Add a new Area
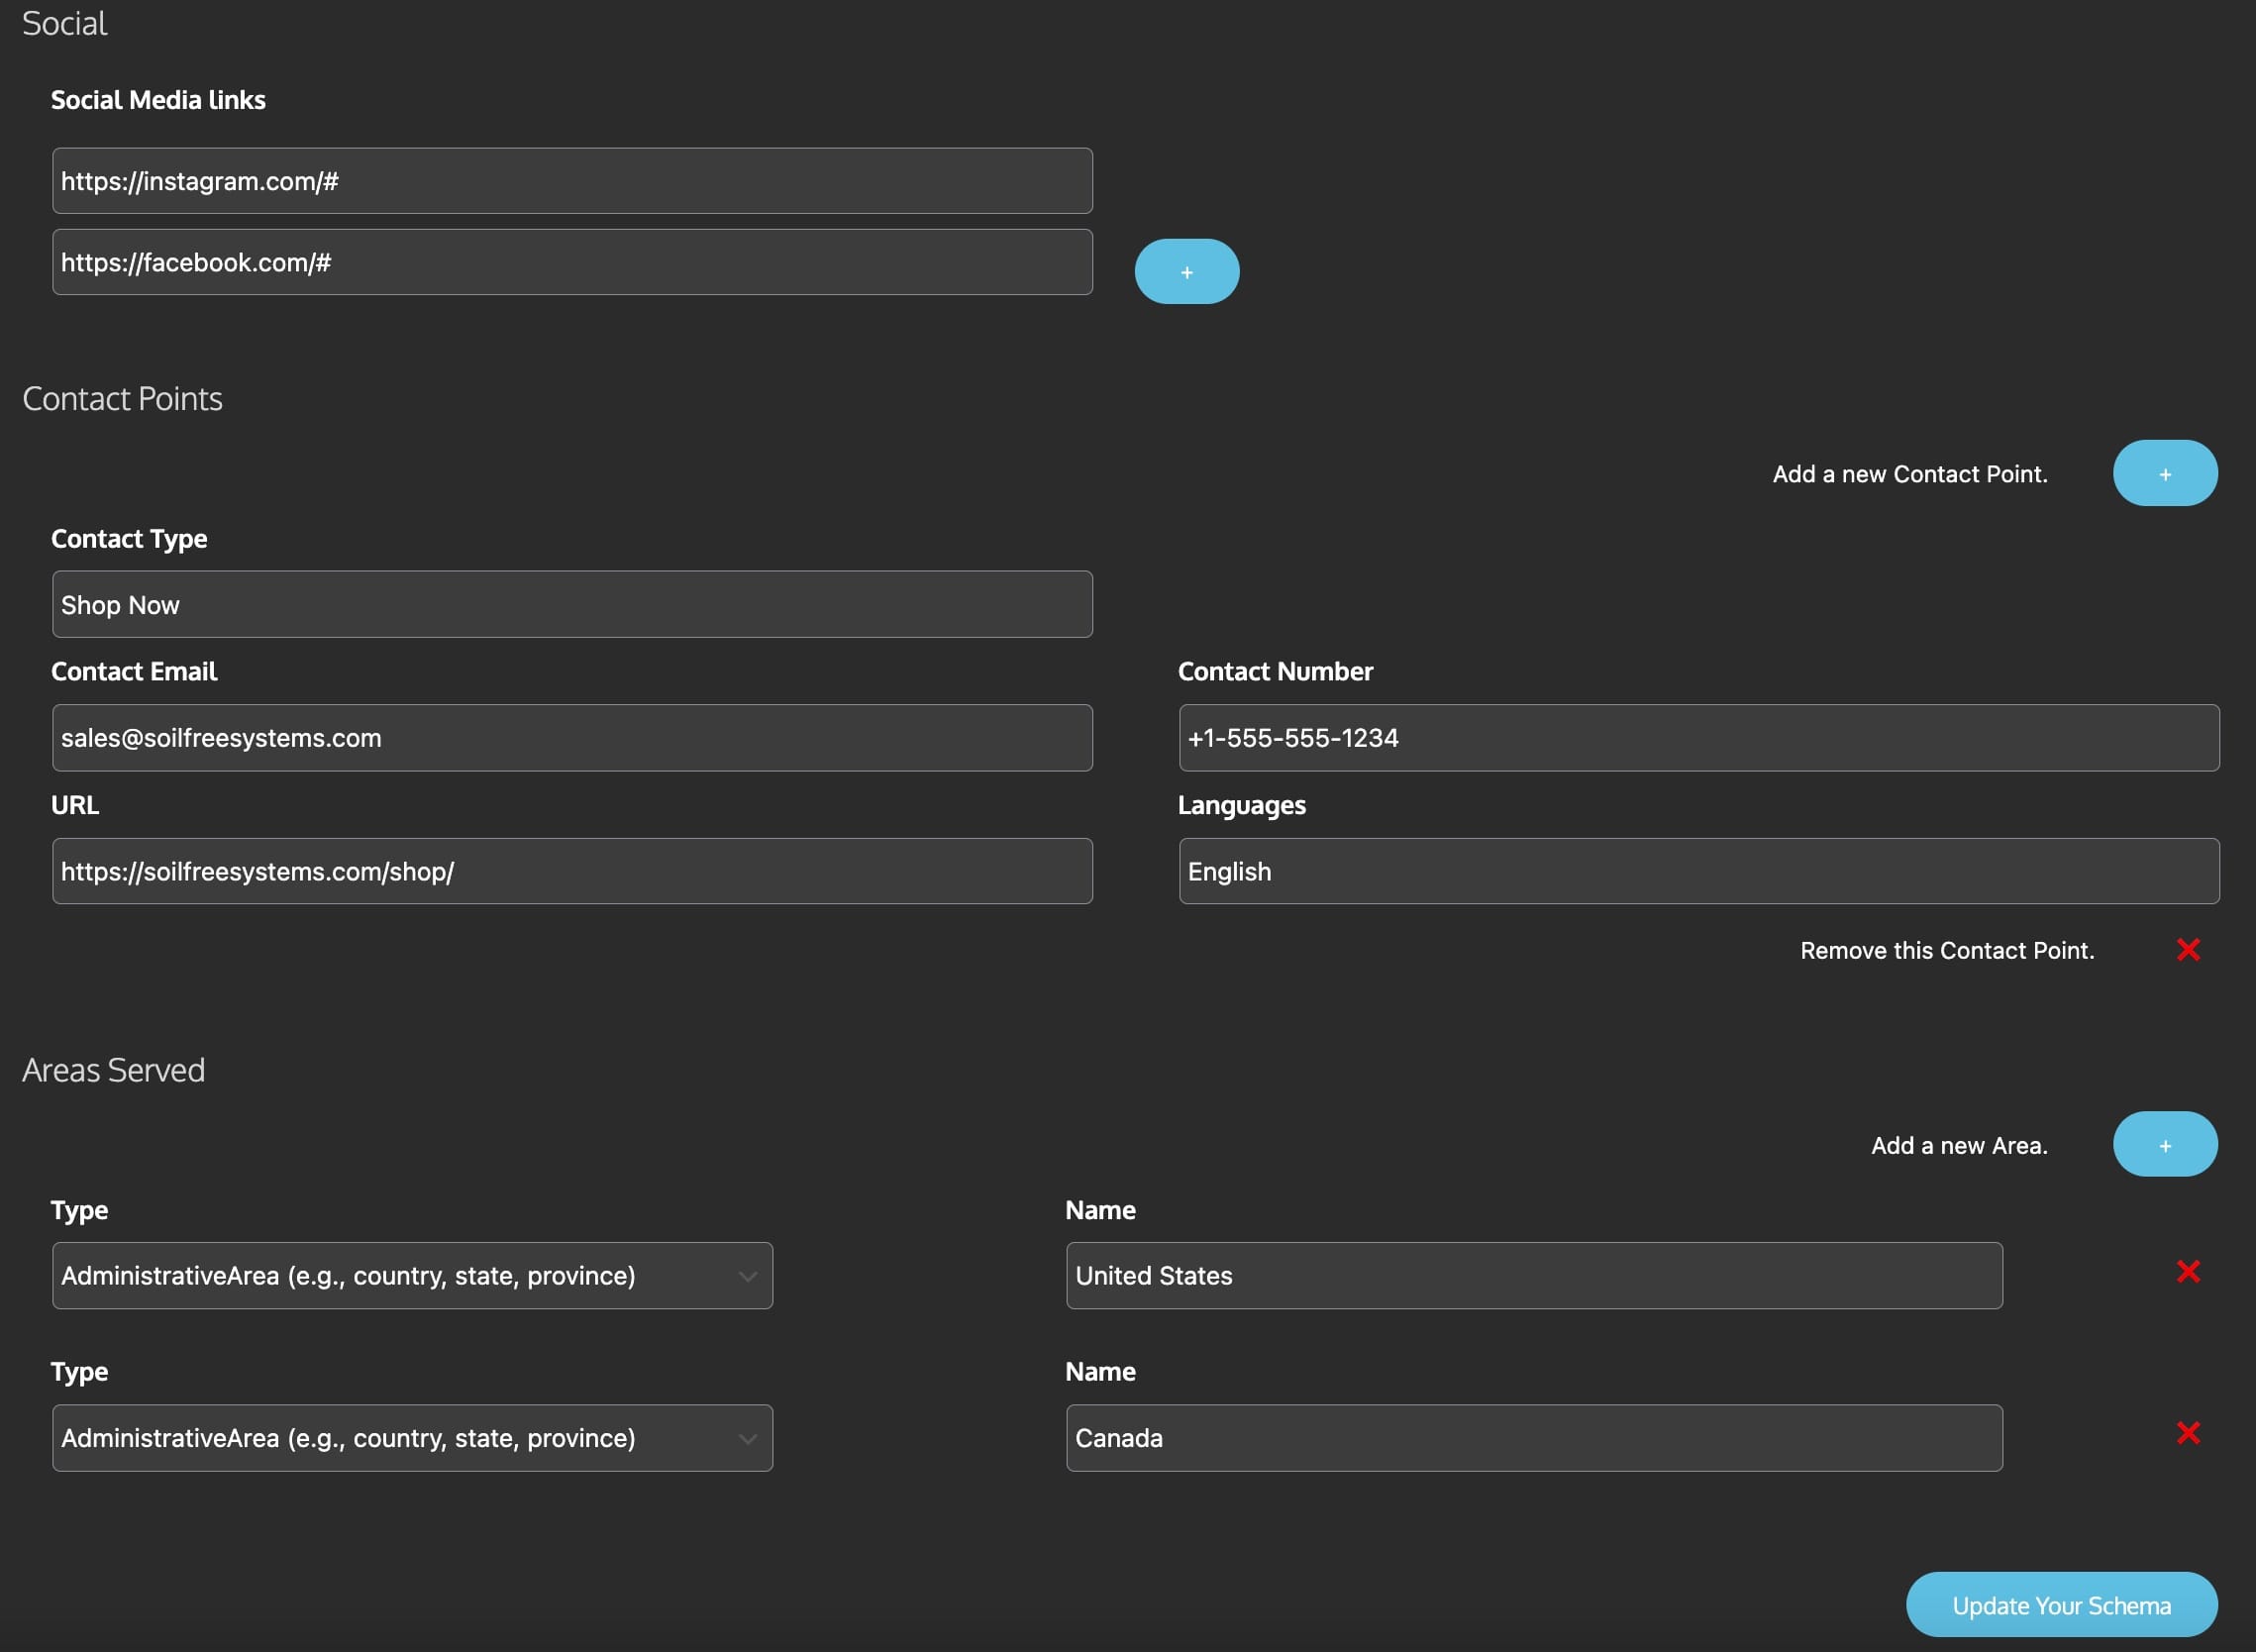This screenshot has width=2256, height=1652. click(x=2164, y=1143)
